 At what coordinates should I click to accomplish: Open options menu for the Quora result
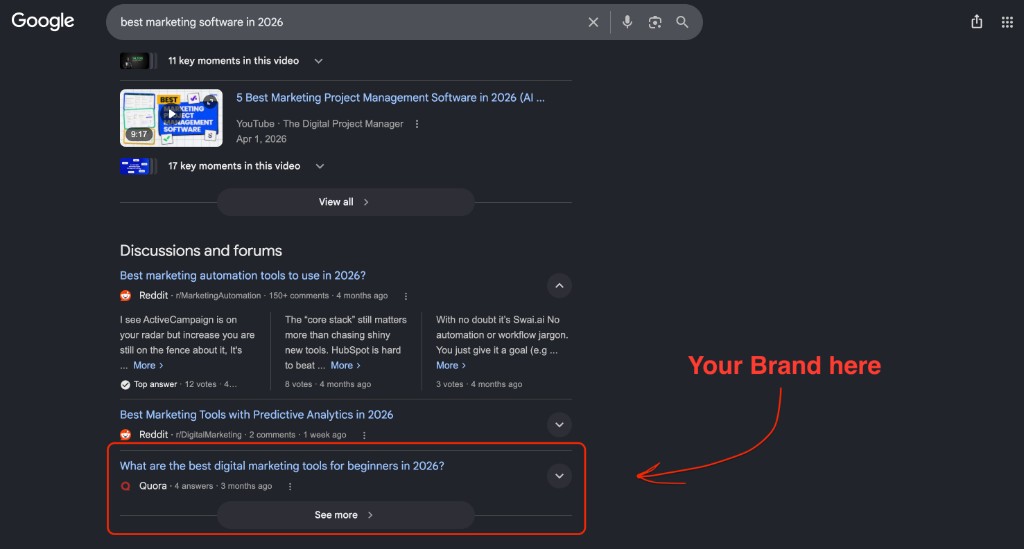point(290,486)
